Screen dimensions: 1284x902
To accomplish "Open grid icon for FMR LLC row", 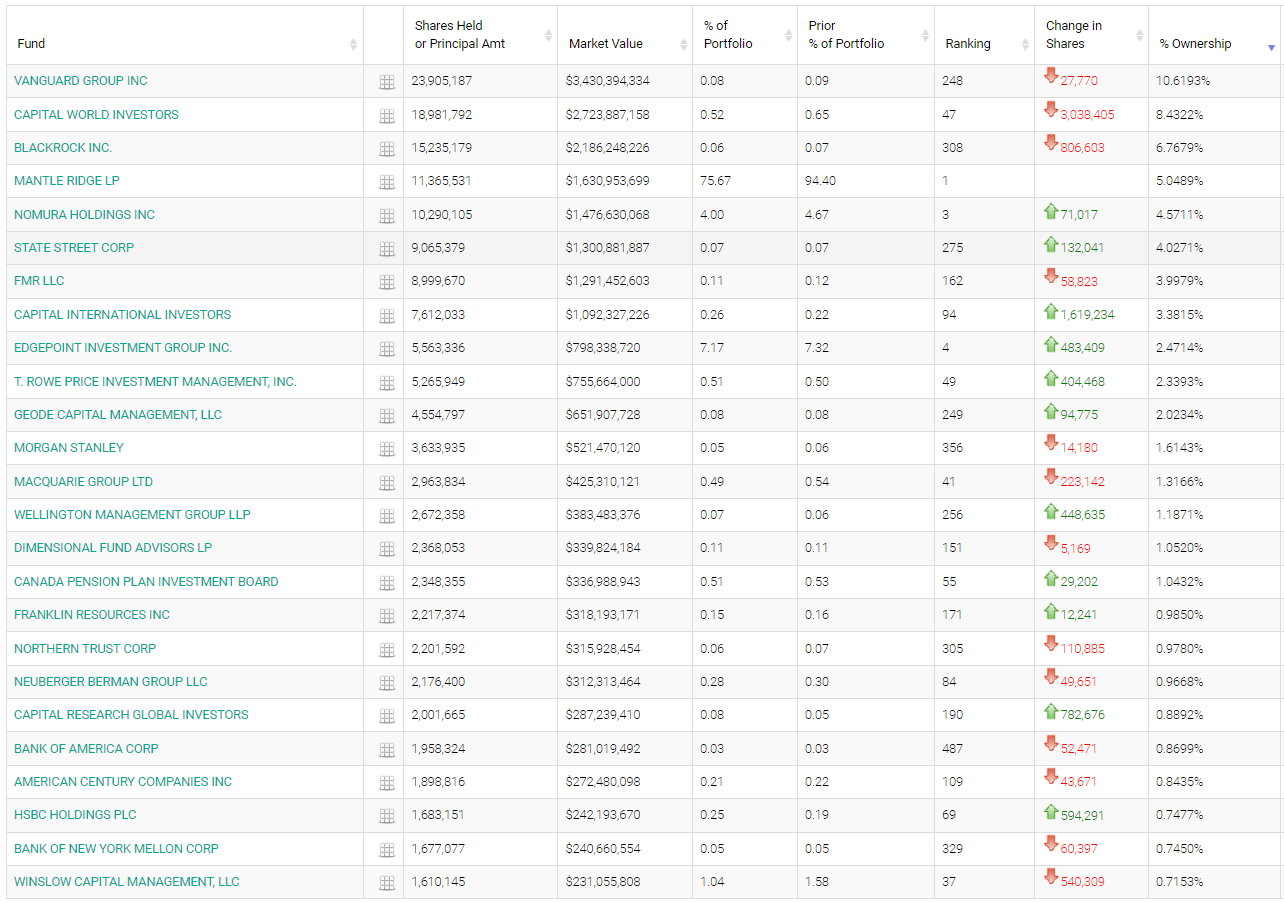I will pos(387,283).
